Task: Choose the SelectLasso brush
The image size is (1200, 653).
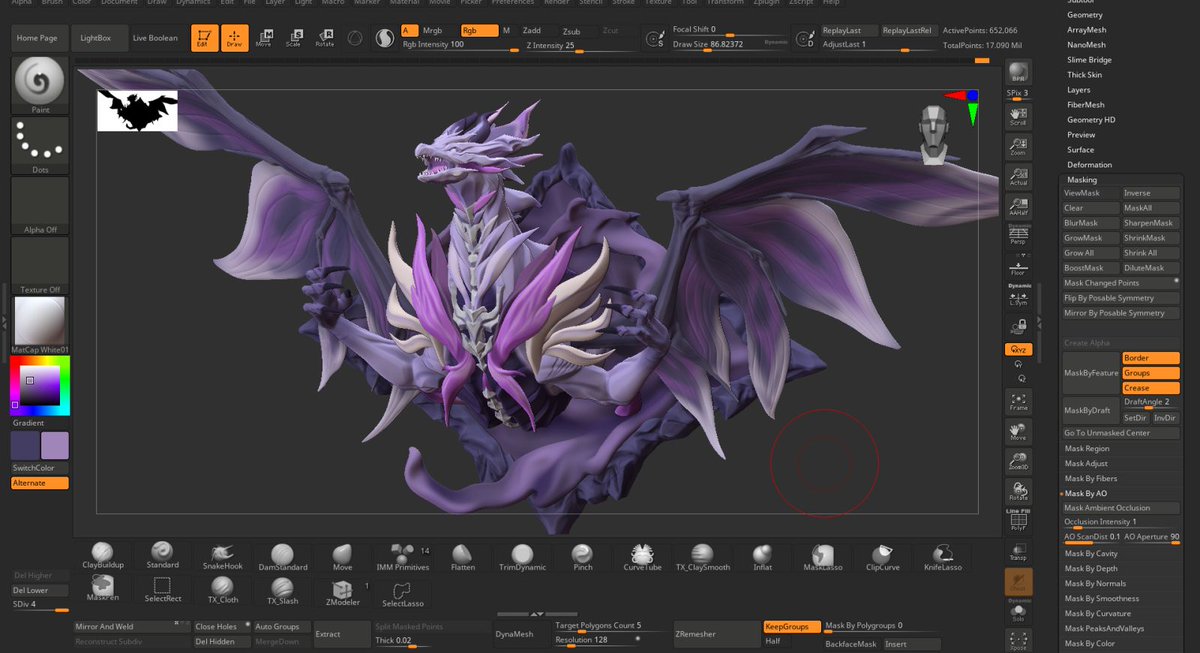Action: pyautogui.click(x=403, y=592)
